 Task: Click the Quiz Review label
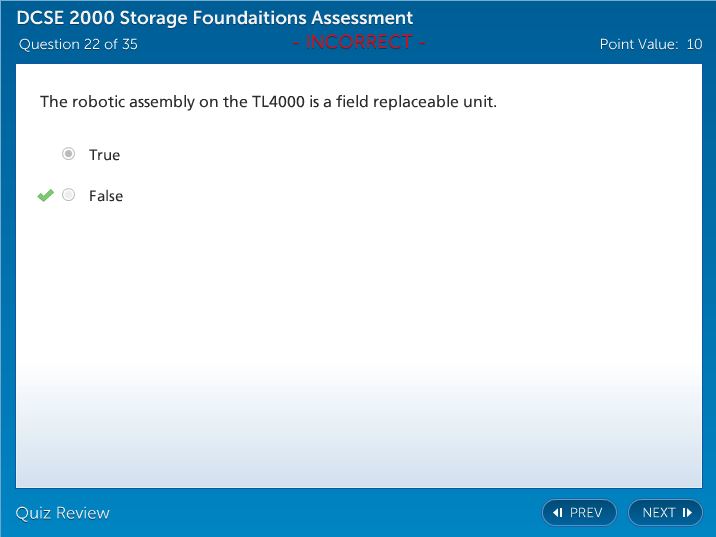coord(62,513)
